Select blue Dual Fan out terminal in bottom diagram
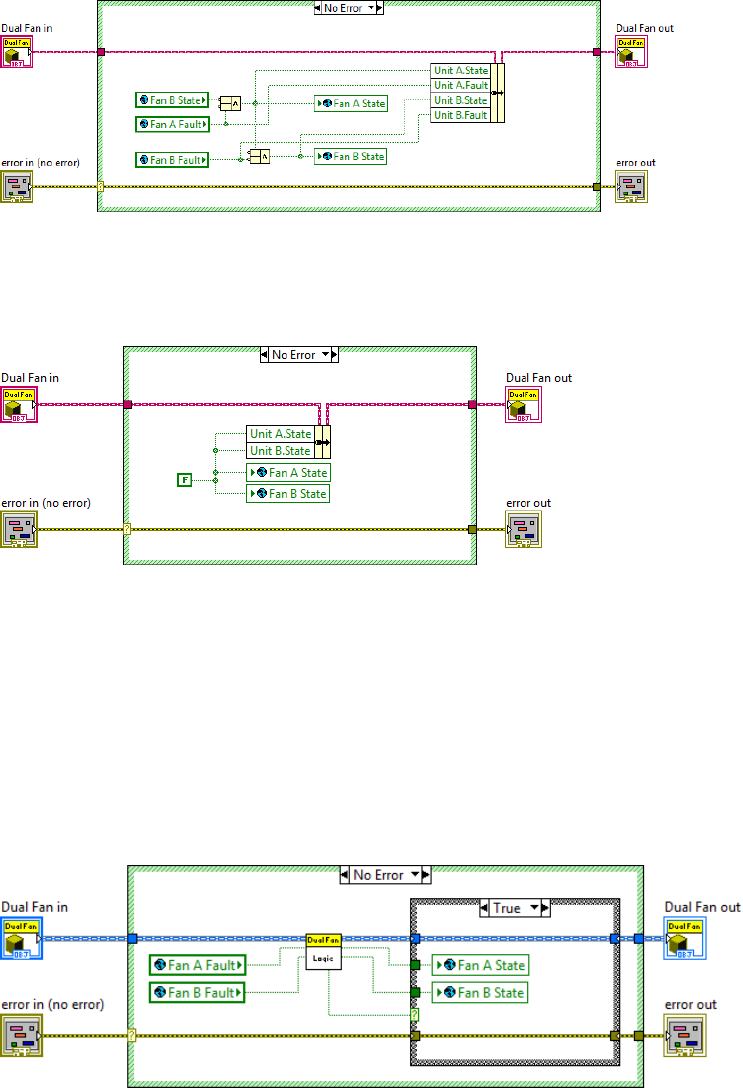743x1088 pixels. tap(685, 938)
